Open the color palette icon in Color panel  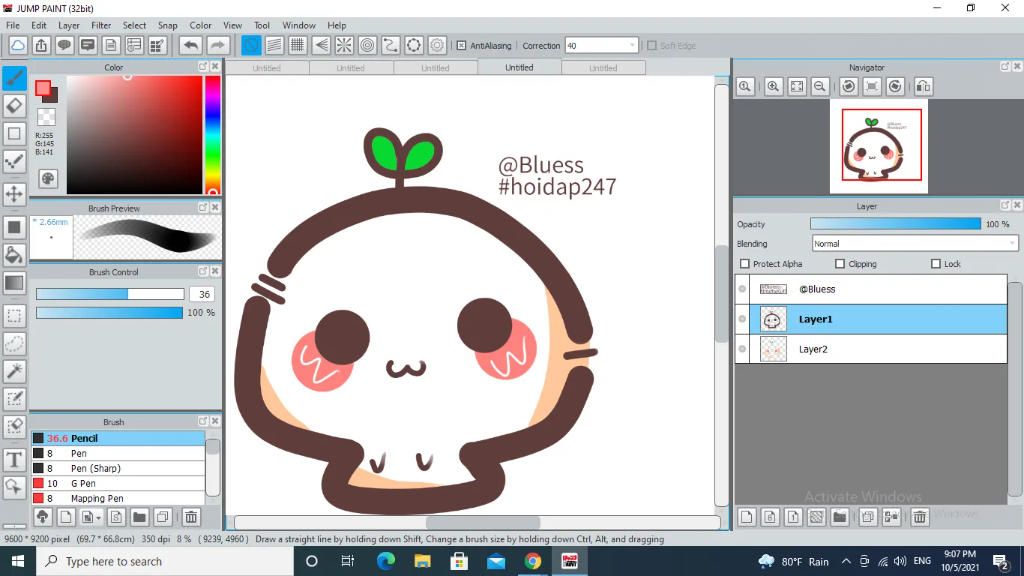pyautogui.click(x=48, y=179)
